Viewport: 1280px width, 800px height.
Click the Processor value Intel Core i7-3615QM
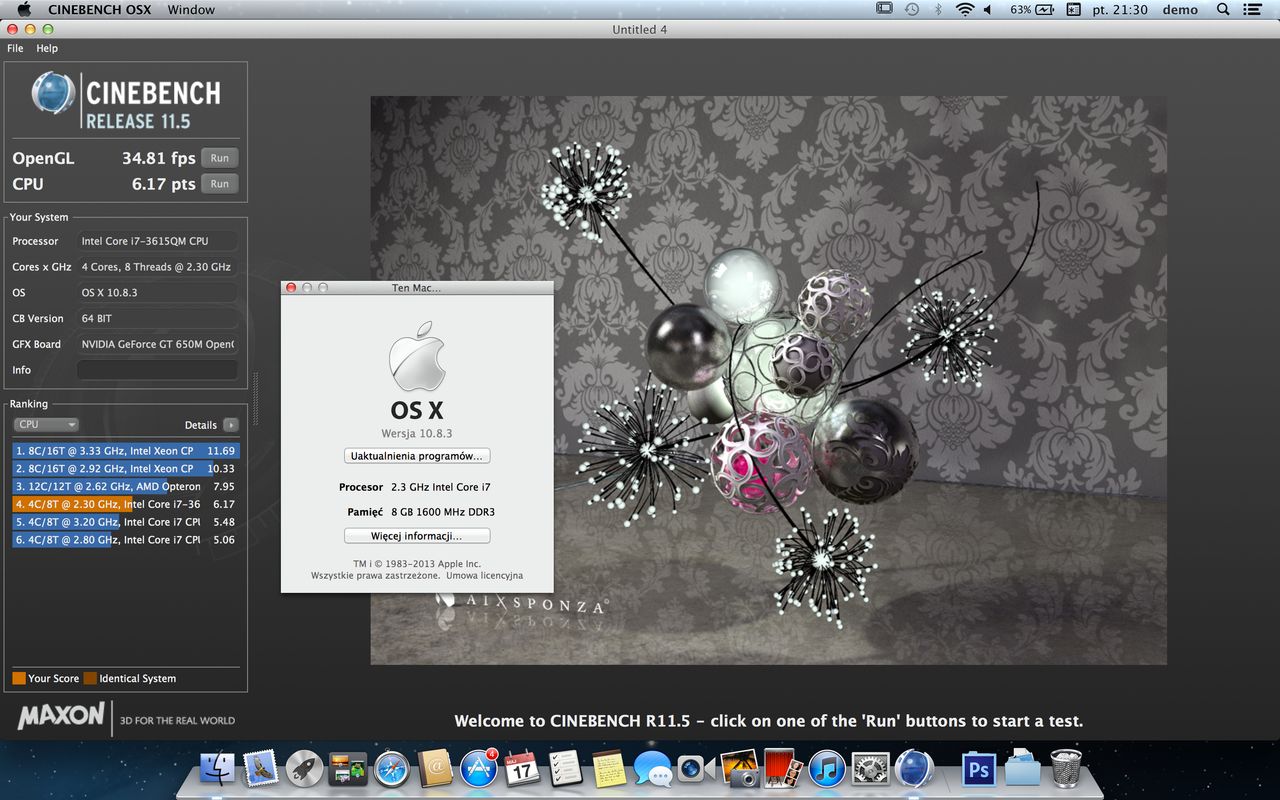pyautogui.click(x=157, y=241)
